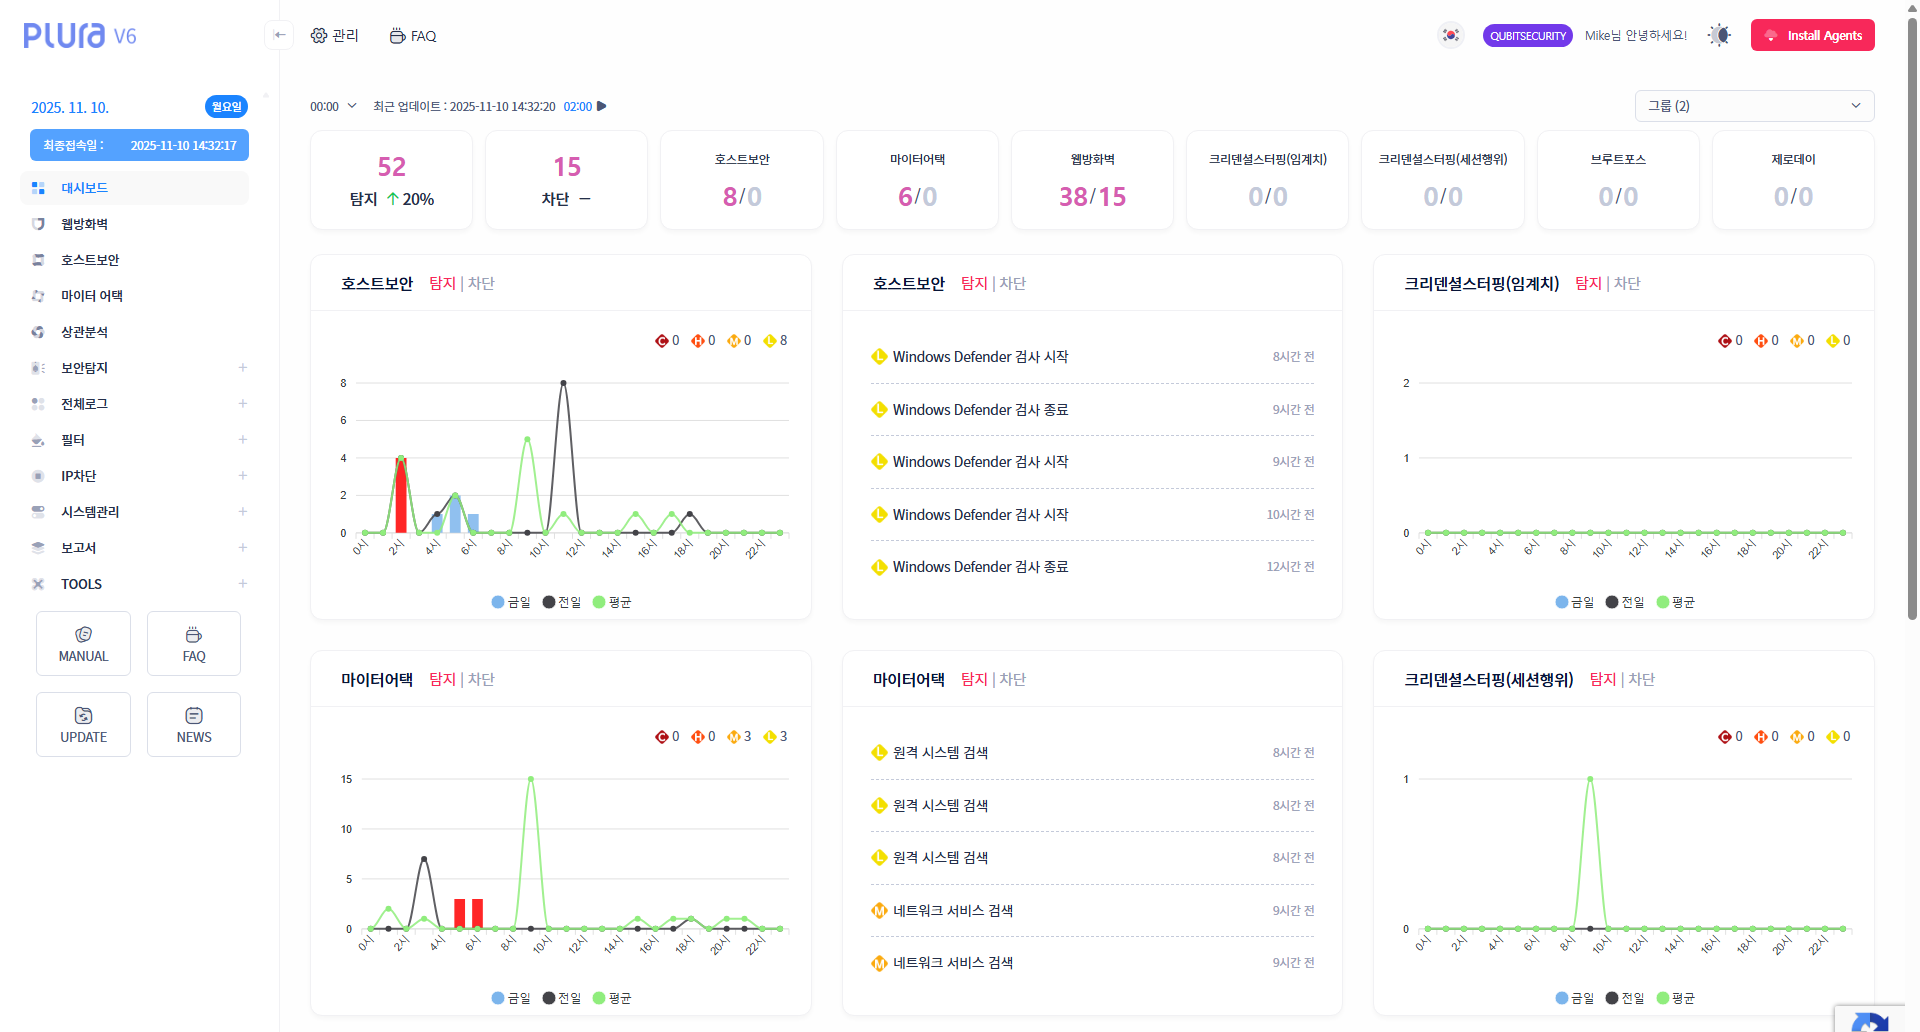Open the 관리 gear menu in the top bar

(x=334, y=36)
